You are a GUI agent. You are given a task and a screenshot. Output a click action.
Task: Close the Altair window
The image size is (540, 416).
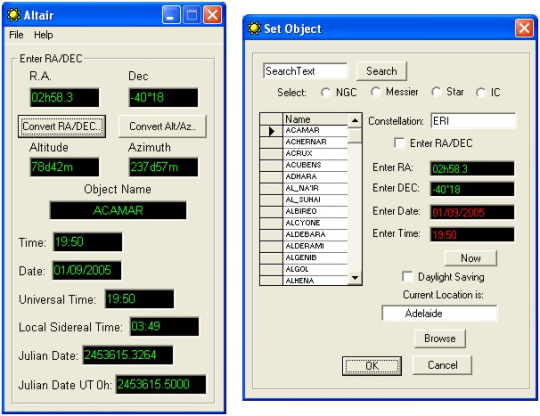tap(212, 15)
